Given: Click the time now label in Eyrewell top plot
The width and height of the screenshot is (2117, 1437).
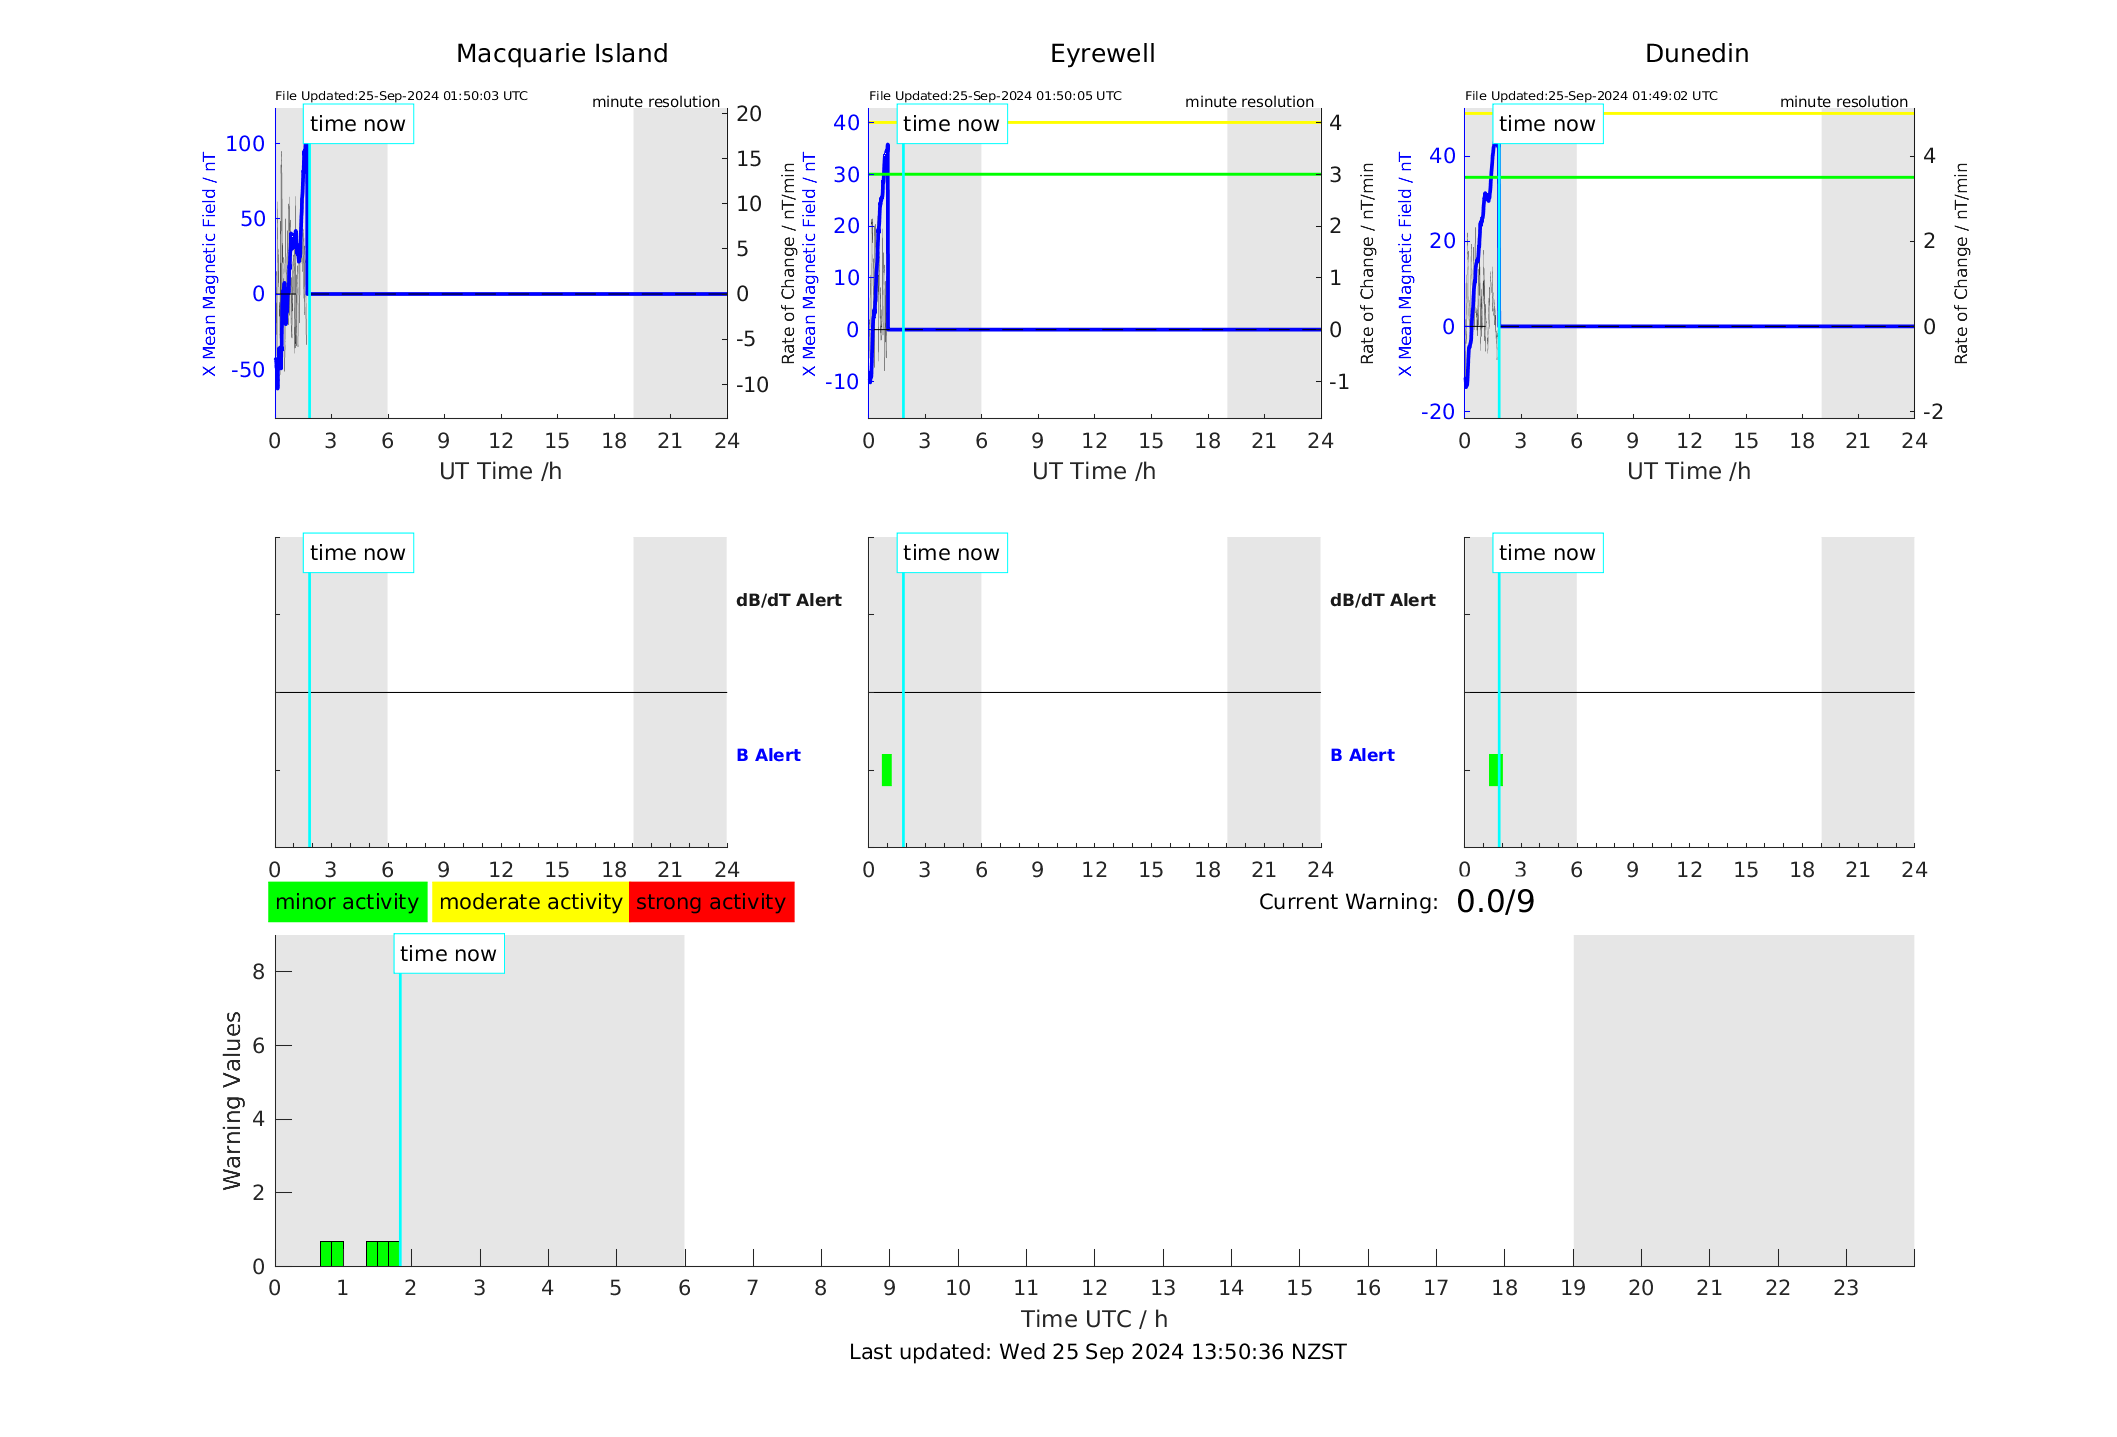Looking at the screenshot, I should pos(951,124).
